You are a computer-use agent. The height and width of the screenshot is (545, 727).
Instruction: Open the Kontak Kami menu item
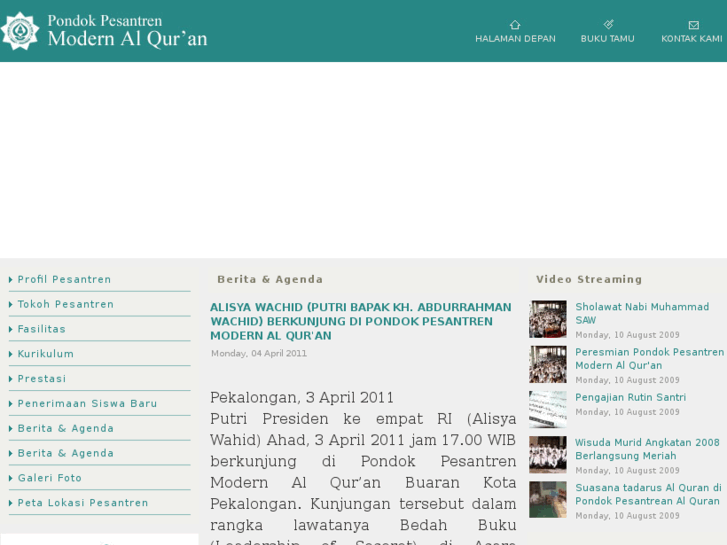[x=692, y=39]
